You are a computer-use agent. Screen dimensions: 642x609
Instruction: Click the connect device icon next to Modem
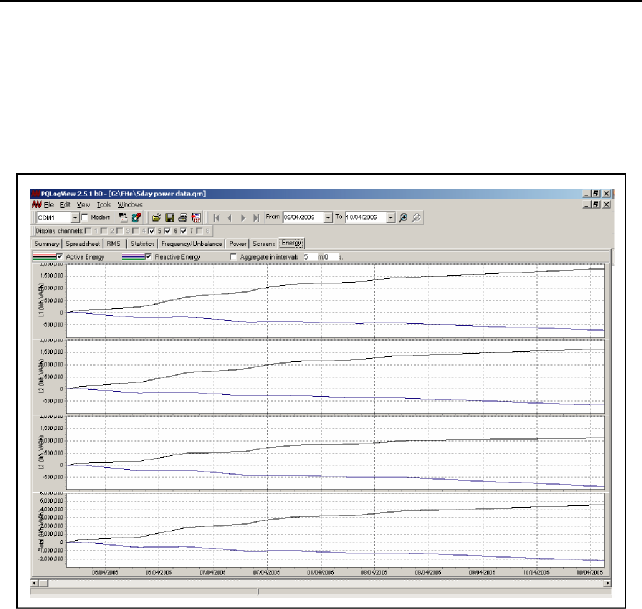123,217
